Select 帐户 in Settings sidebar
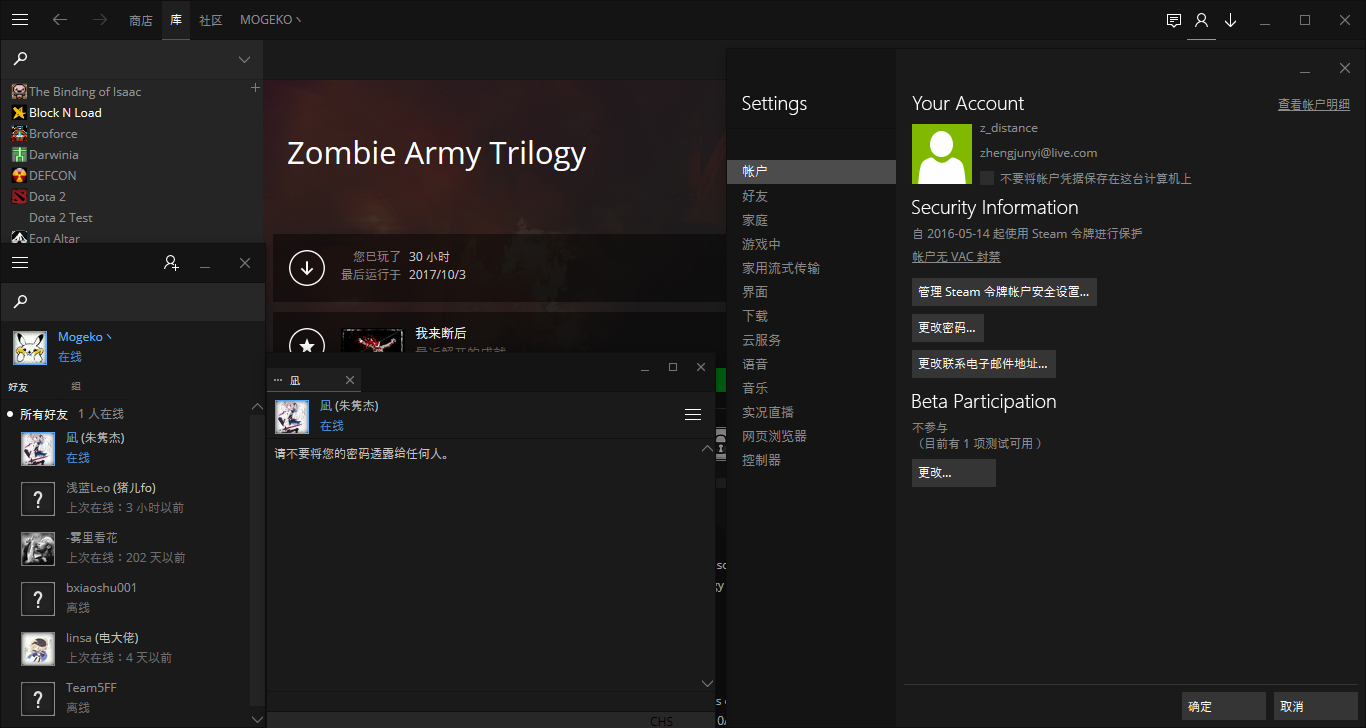Screen dimensions: 1366x728 point(811,172)
